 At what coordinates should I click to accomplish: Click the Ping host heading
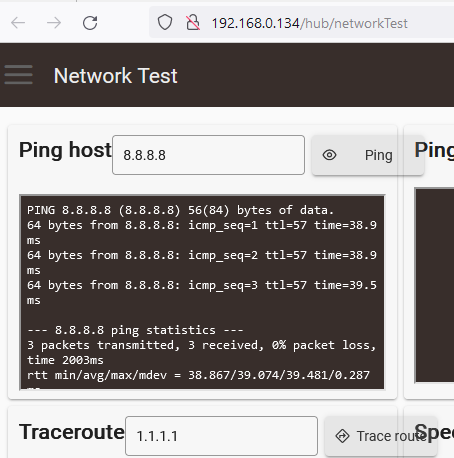[65, 150]
